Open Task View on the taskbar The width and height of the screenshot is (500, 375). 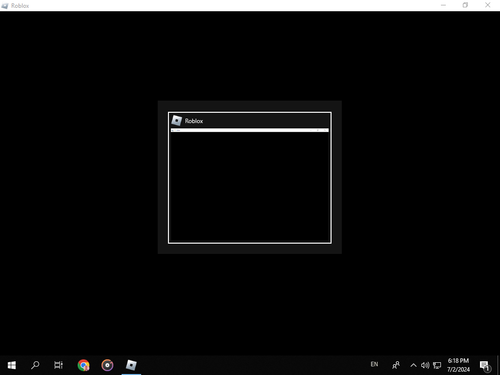click(x=58, y=365)
